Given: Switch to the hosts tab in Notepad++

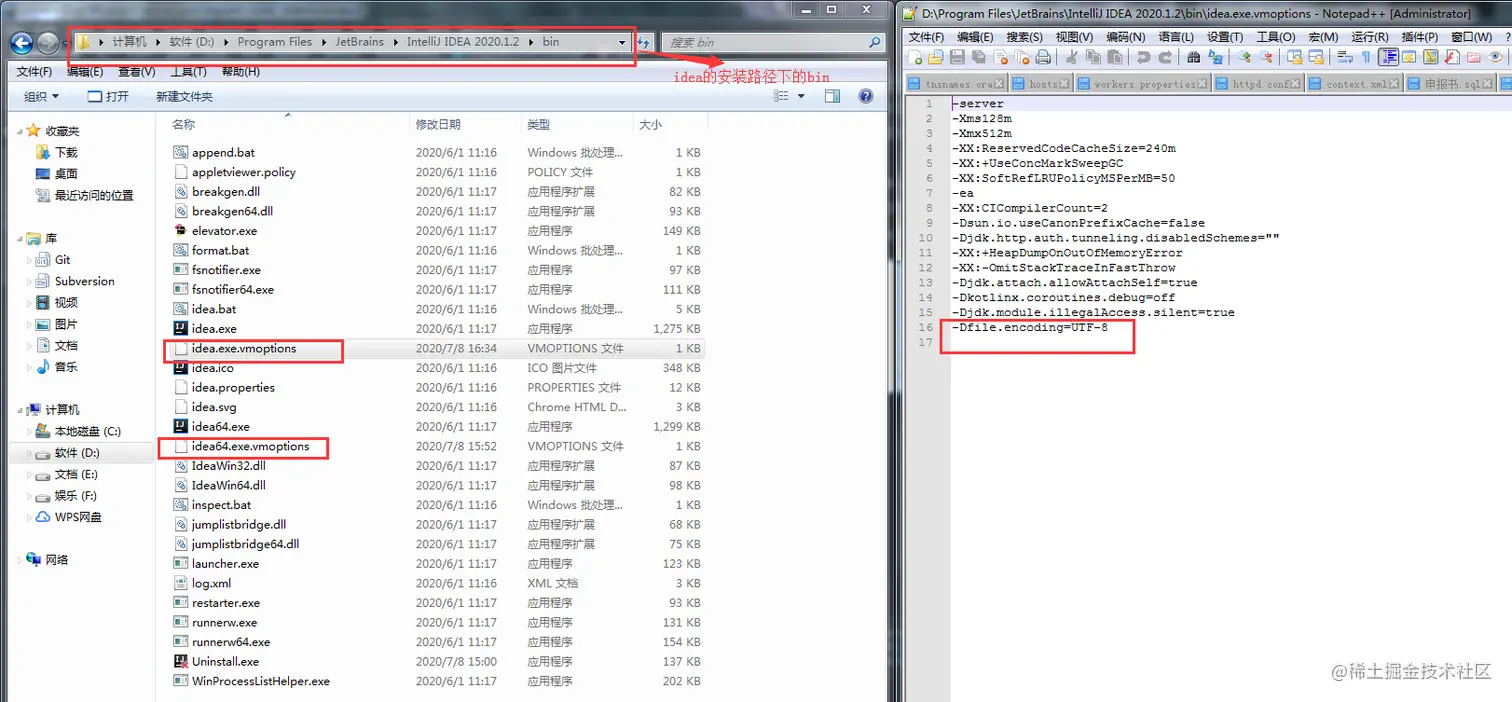Looking at the screenshot, I should 1043,84.
